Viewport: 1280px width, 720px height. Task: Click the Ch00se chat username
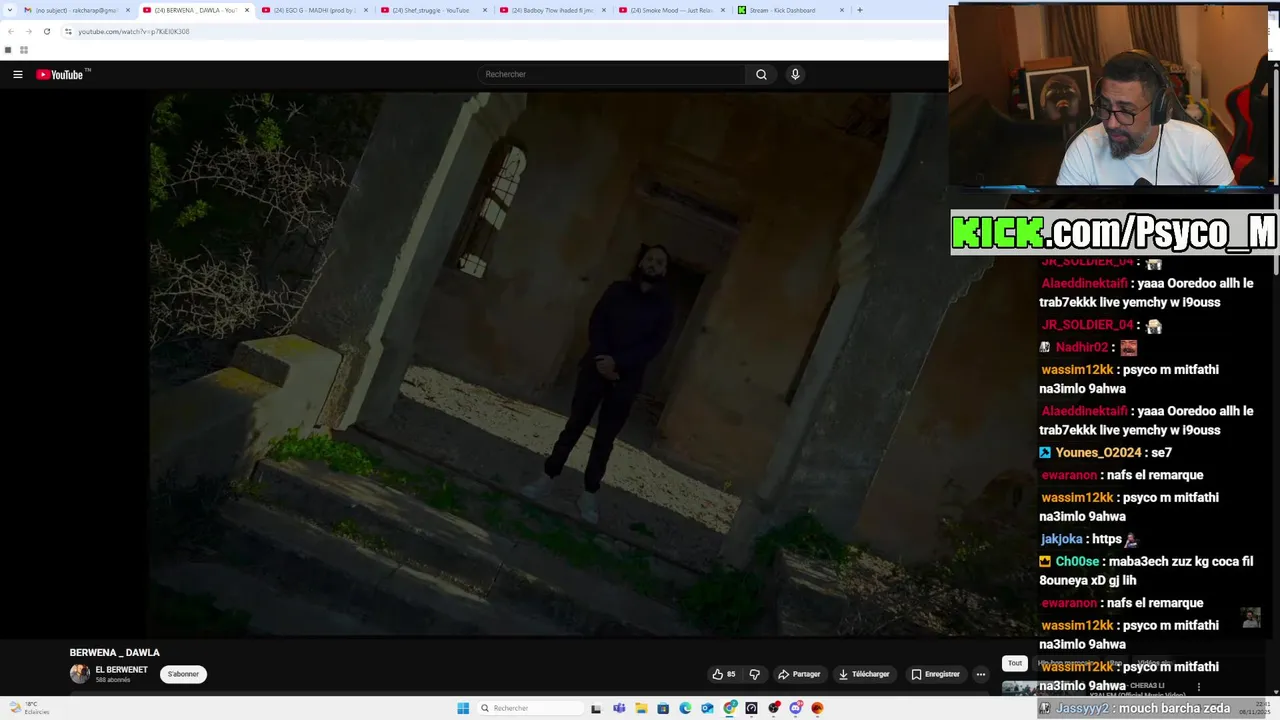point(1077,561)
